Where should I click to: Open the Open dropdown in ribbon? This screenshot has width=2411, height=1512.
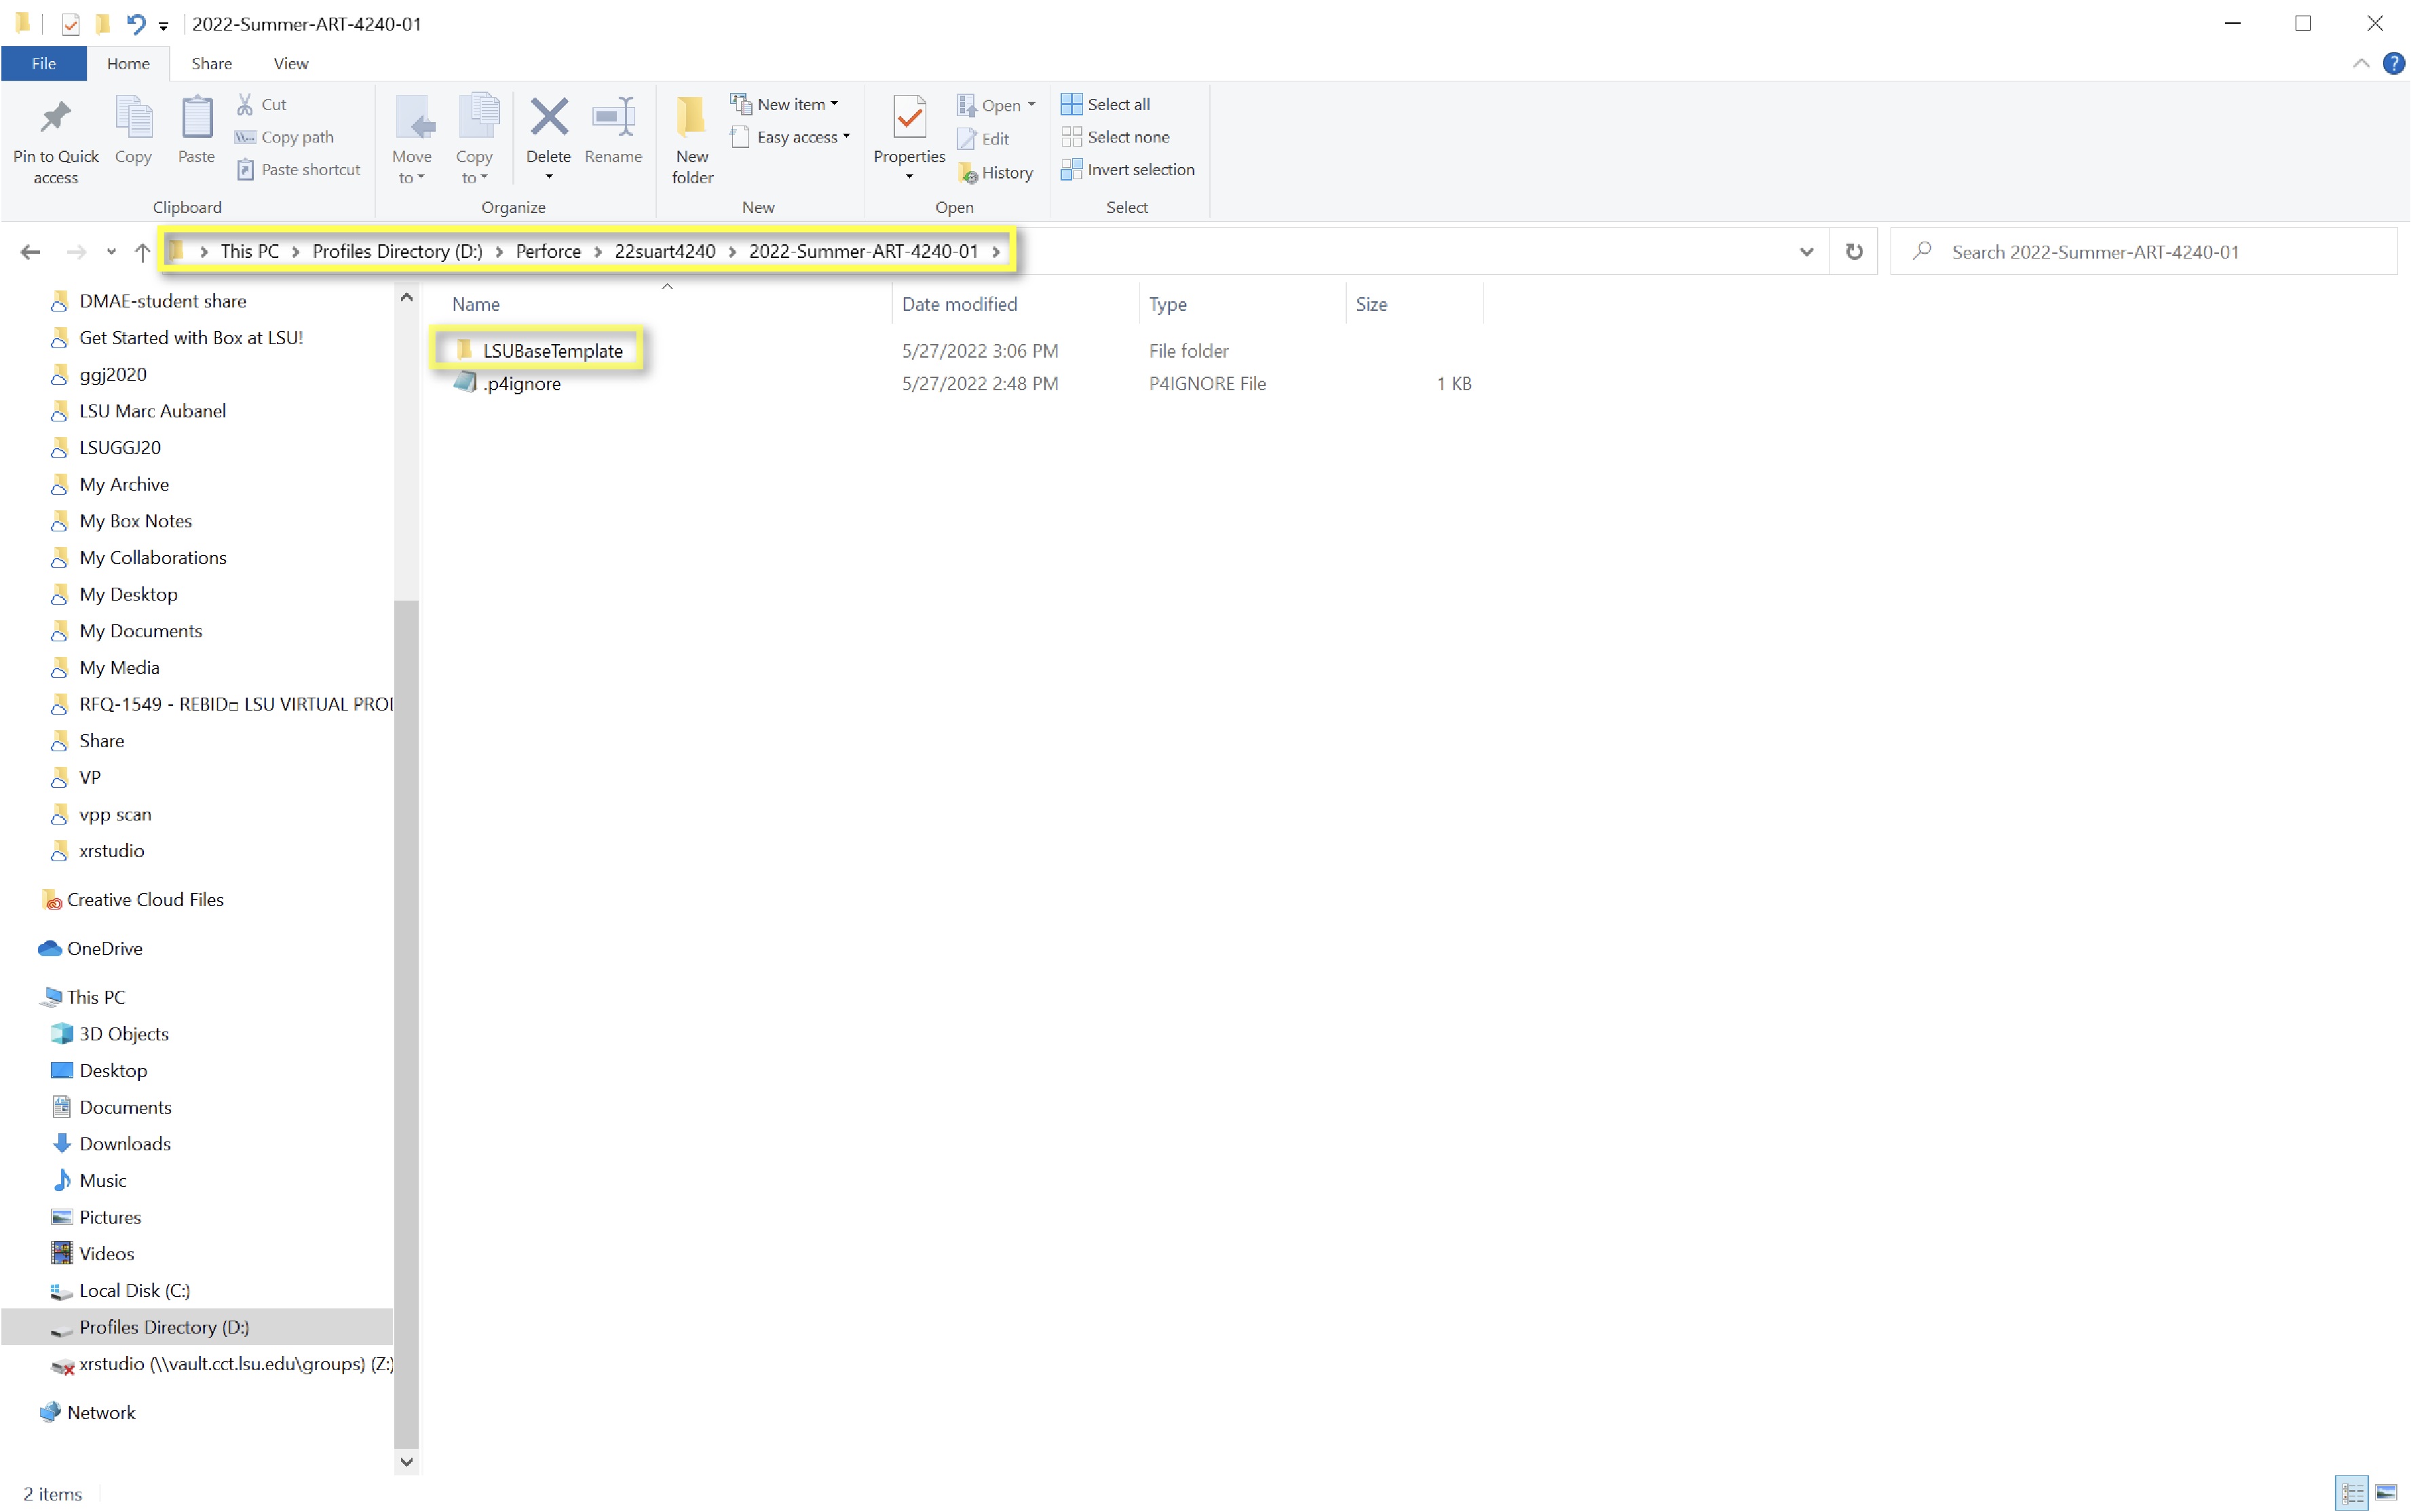coord(996,105)
